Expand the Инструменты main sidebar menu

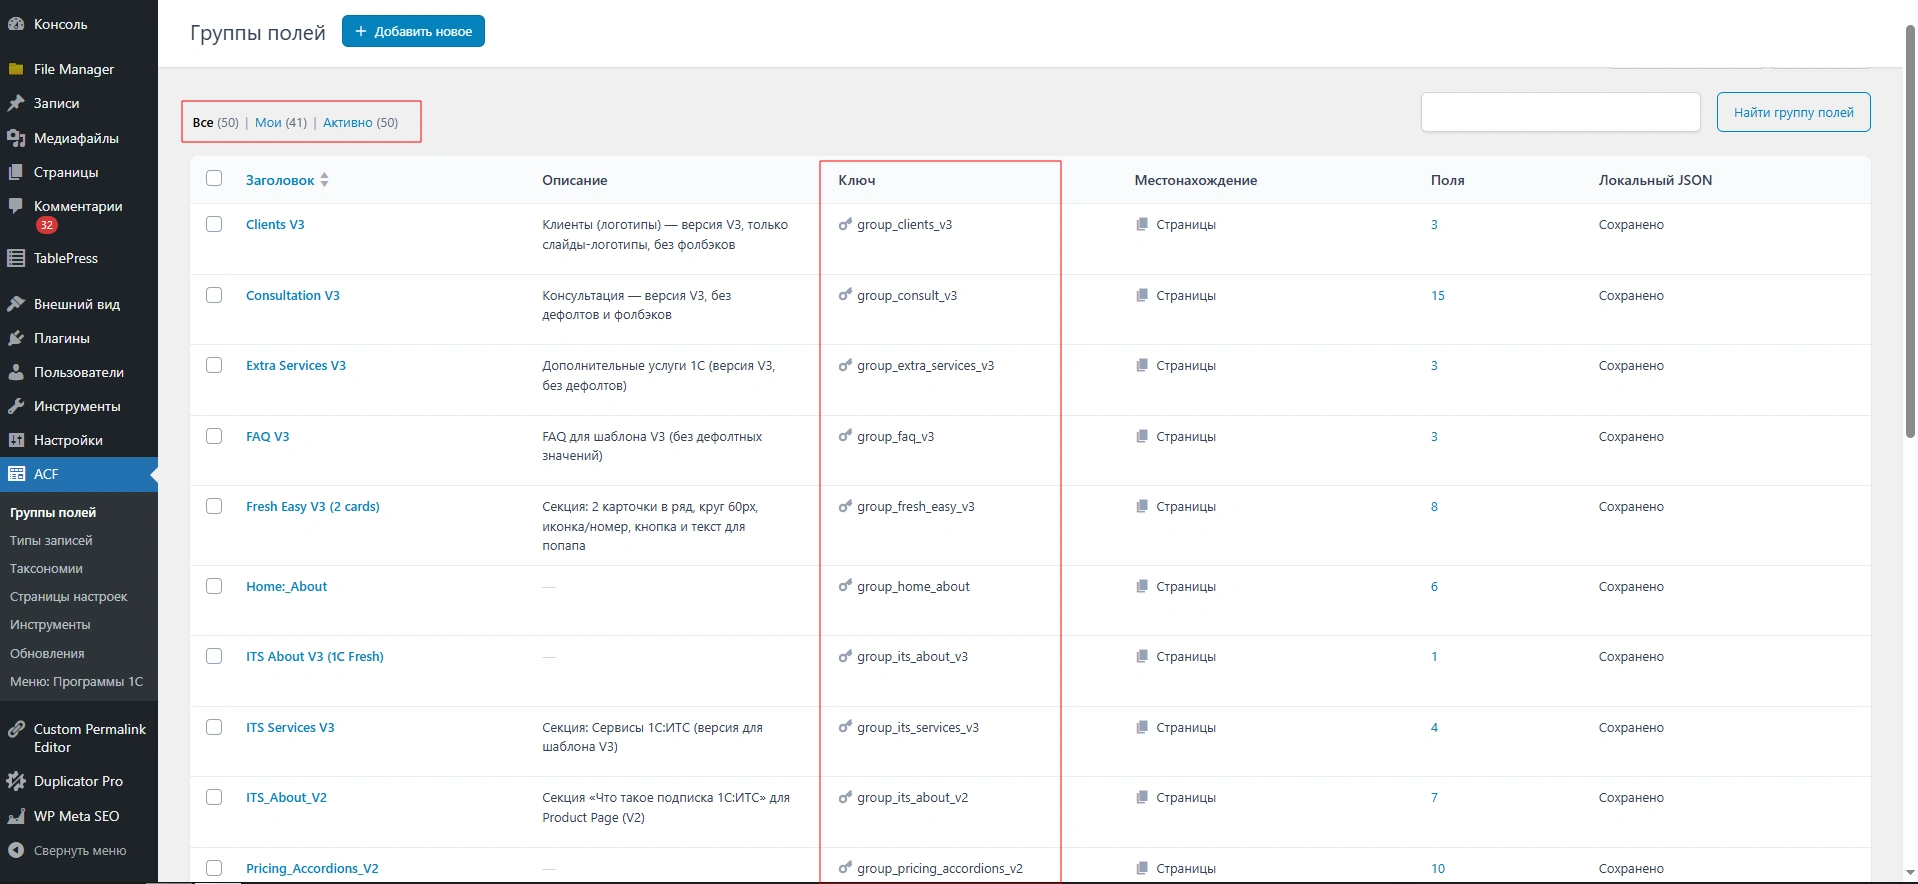[x=76, y=406]
